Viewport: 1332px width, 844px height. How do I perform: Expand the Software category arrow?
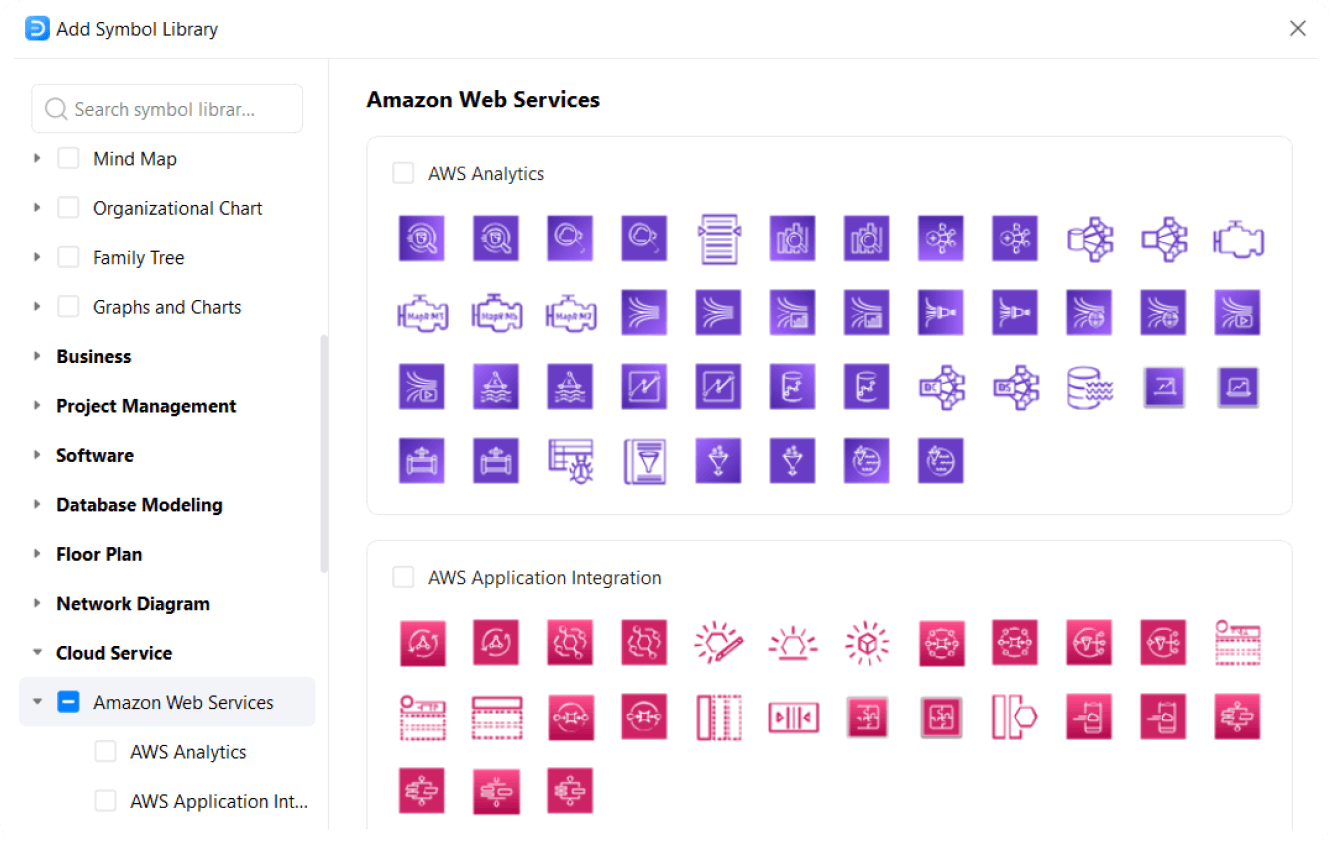coord(37,455)
